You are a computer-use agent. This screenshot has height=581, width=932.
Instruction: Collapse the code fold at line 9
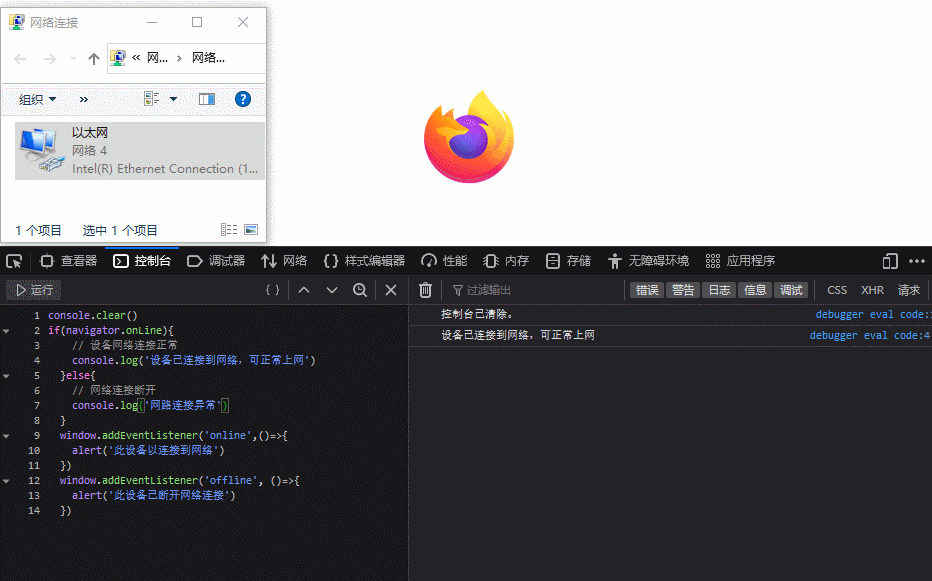pyautogui.click(x=7, y=436)
